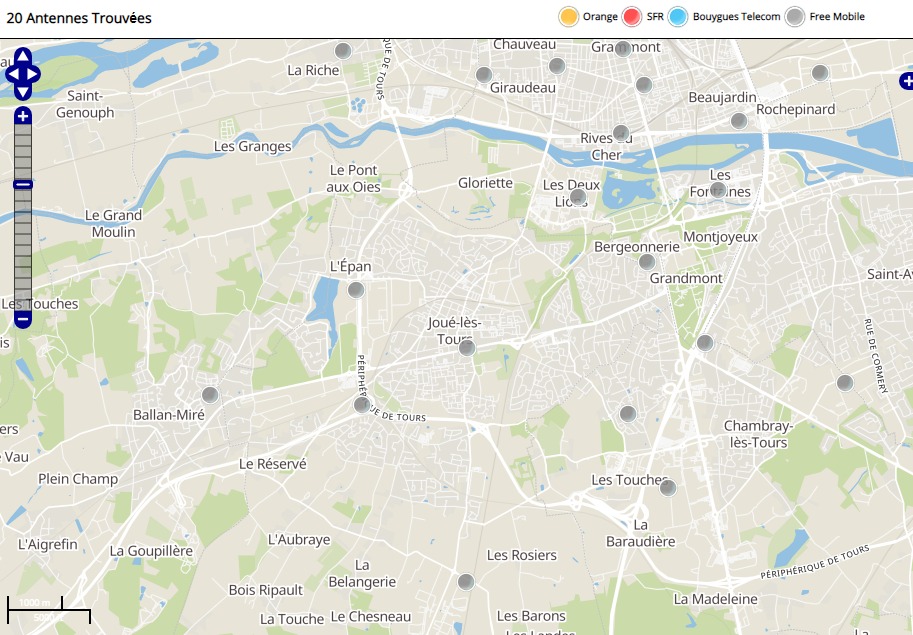Click the antenna marker near La Riche

click(x=343, y=51)
